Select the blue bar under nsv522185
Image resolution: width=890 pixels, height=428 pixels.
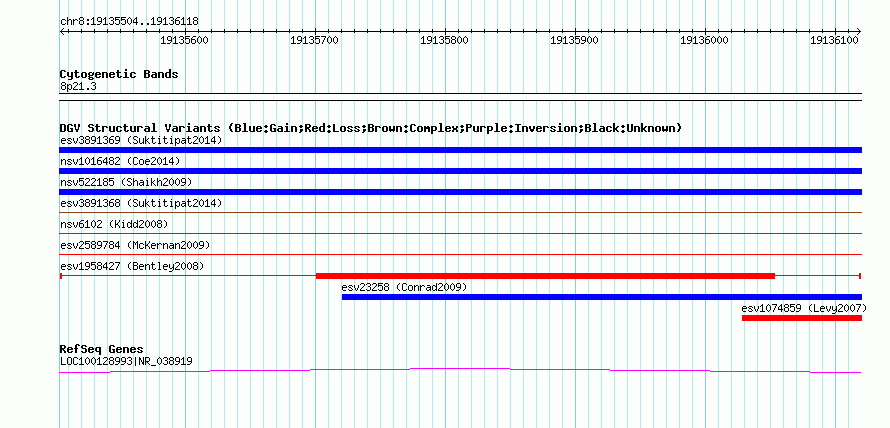click(x=460, y=192)
